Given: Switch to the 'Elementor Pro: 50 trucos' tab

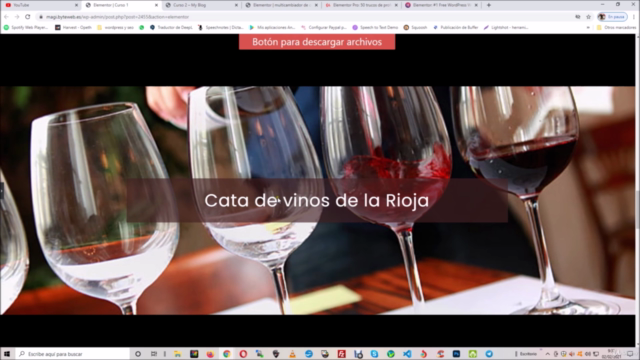Looking at the screenshot, I should pos(361,5).
